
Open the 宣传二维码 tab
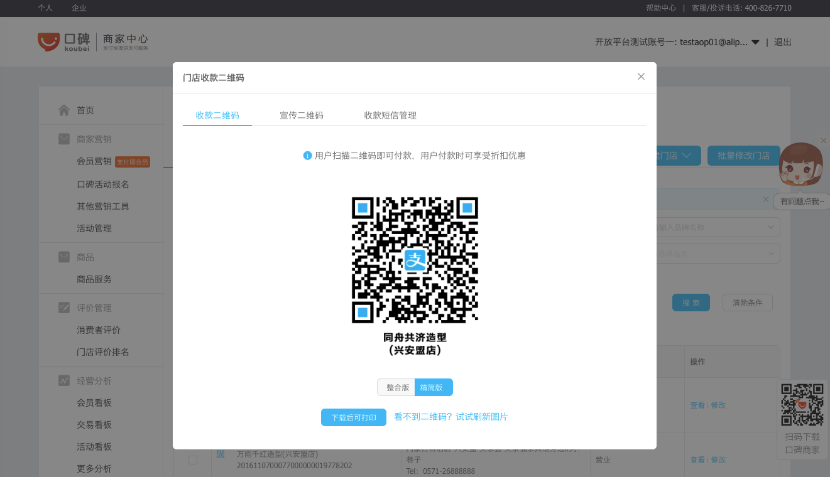pos(301,115)
